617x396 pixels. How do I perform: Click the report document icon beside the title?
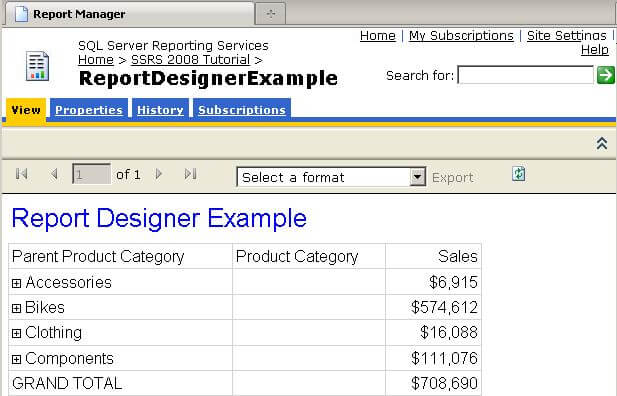(x=37, y=66)
